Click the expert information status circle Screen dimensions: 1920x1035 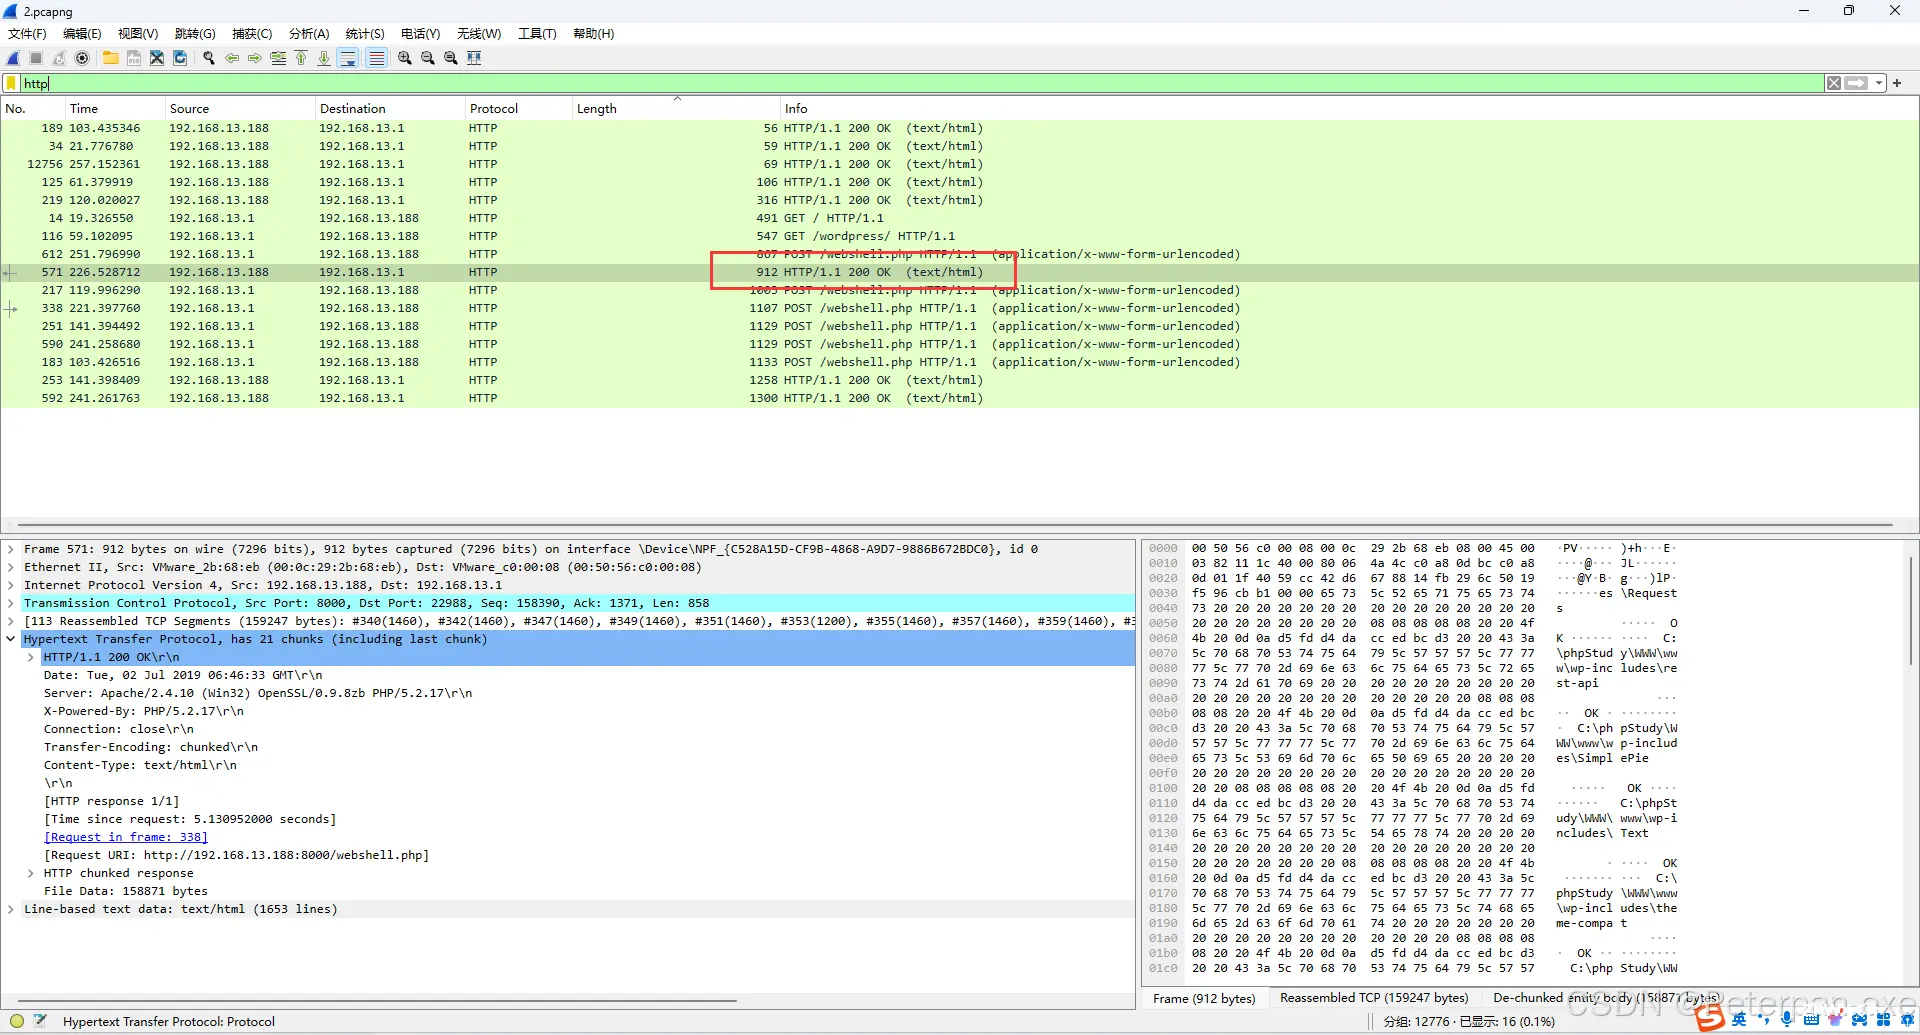pos(16,1021)
